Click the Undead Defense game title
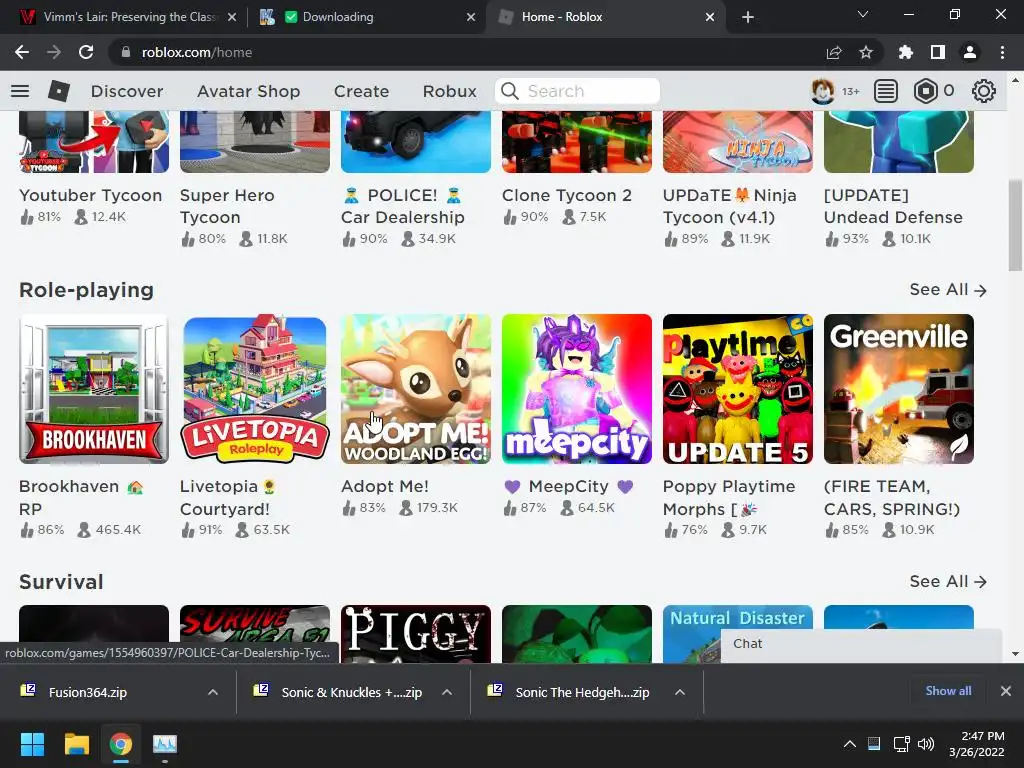This screenshot has width=1024, height=768. tap(893, 206)
